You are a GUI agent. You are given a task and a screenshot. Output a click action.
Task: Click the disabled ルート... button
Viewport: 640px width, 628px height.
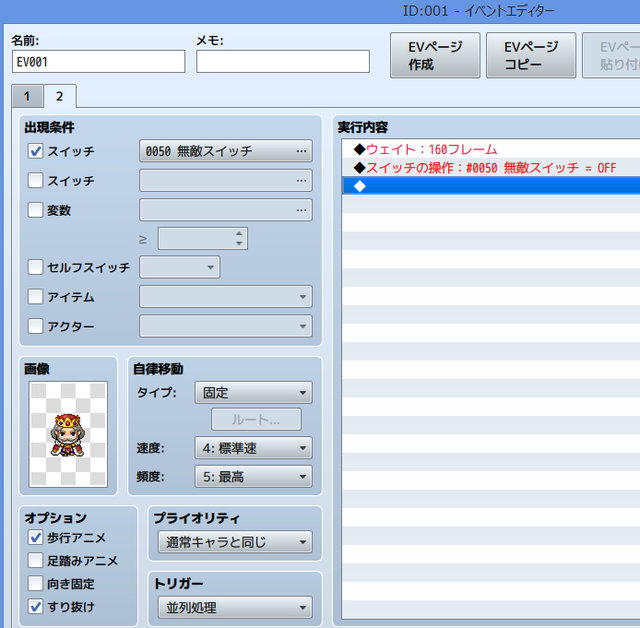[256, 419]
